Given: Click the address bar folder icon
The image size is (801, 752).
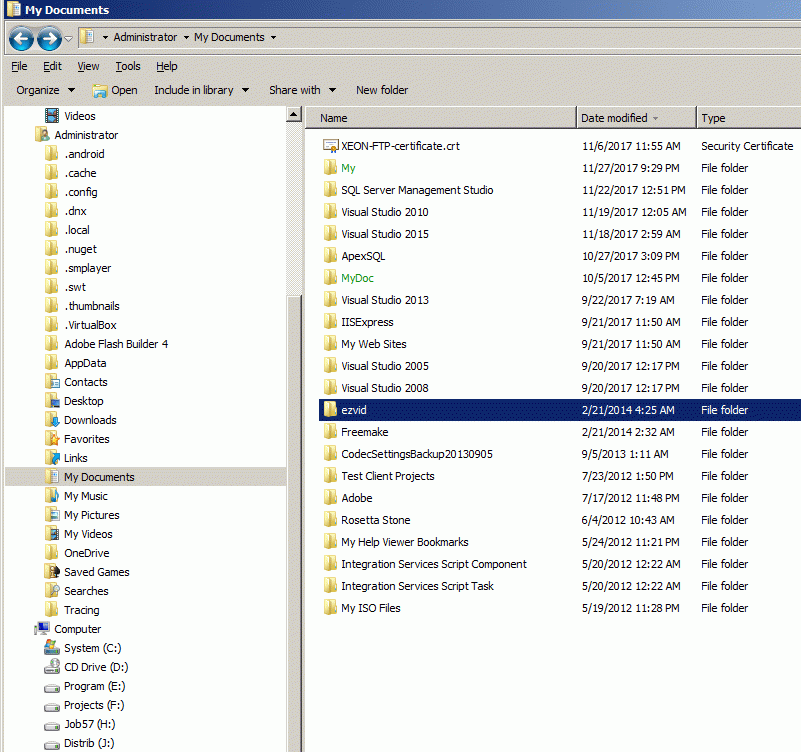Looking at the screenshot, I should [x=88, y=37].
